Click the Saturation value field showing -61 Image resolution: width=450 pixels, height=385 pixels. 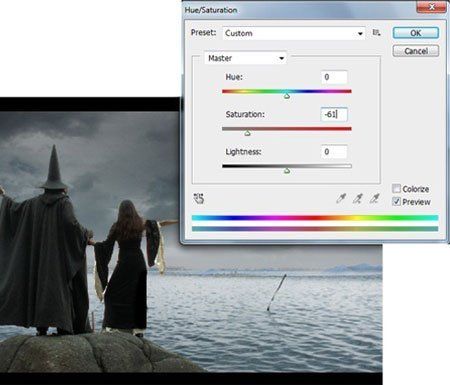[334, 114]
